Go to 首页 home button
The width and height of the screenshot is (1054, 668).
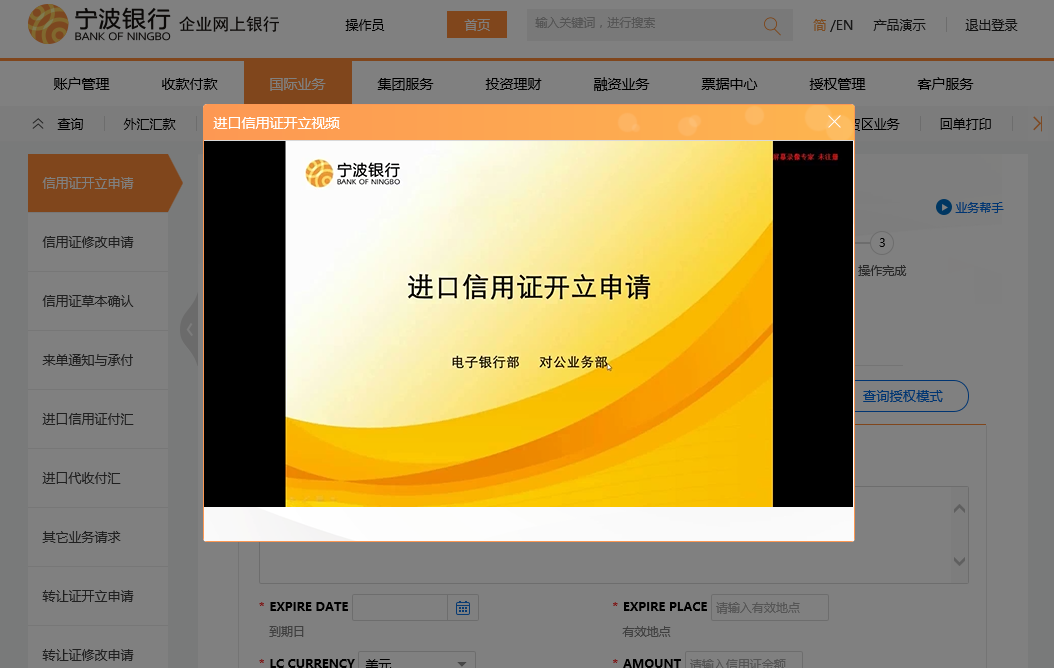tap(477, 25)
